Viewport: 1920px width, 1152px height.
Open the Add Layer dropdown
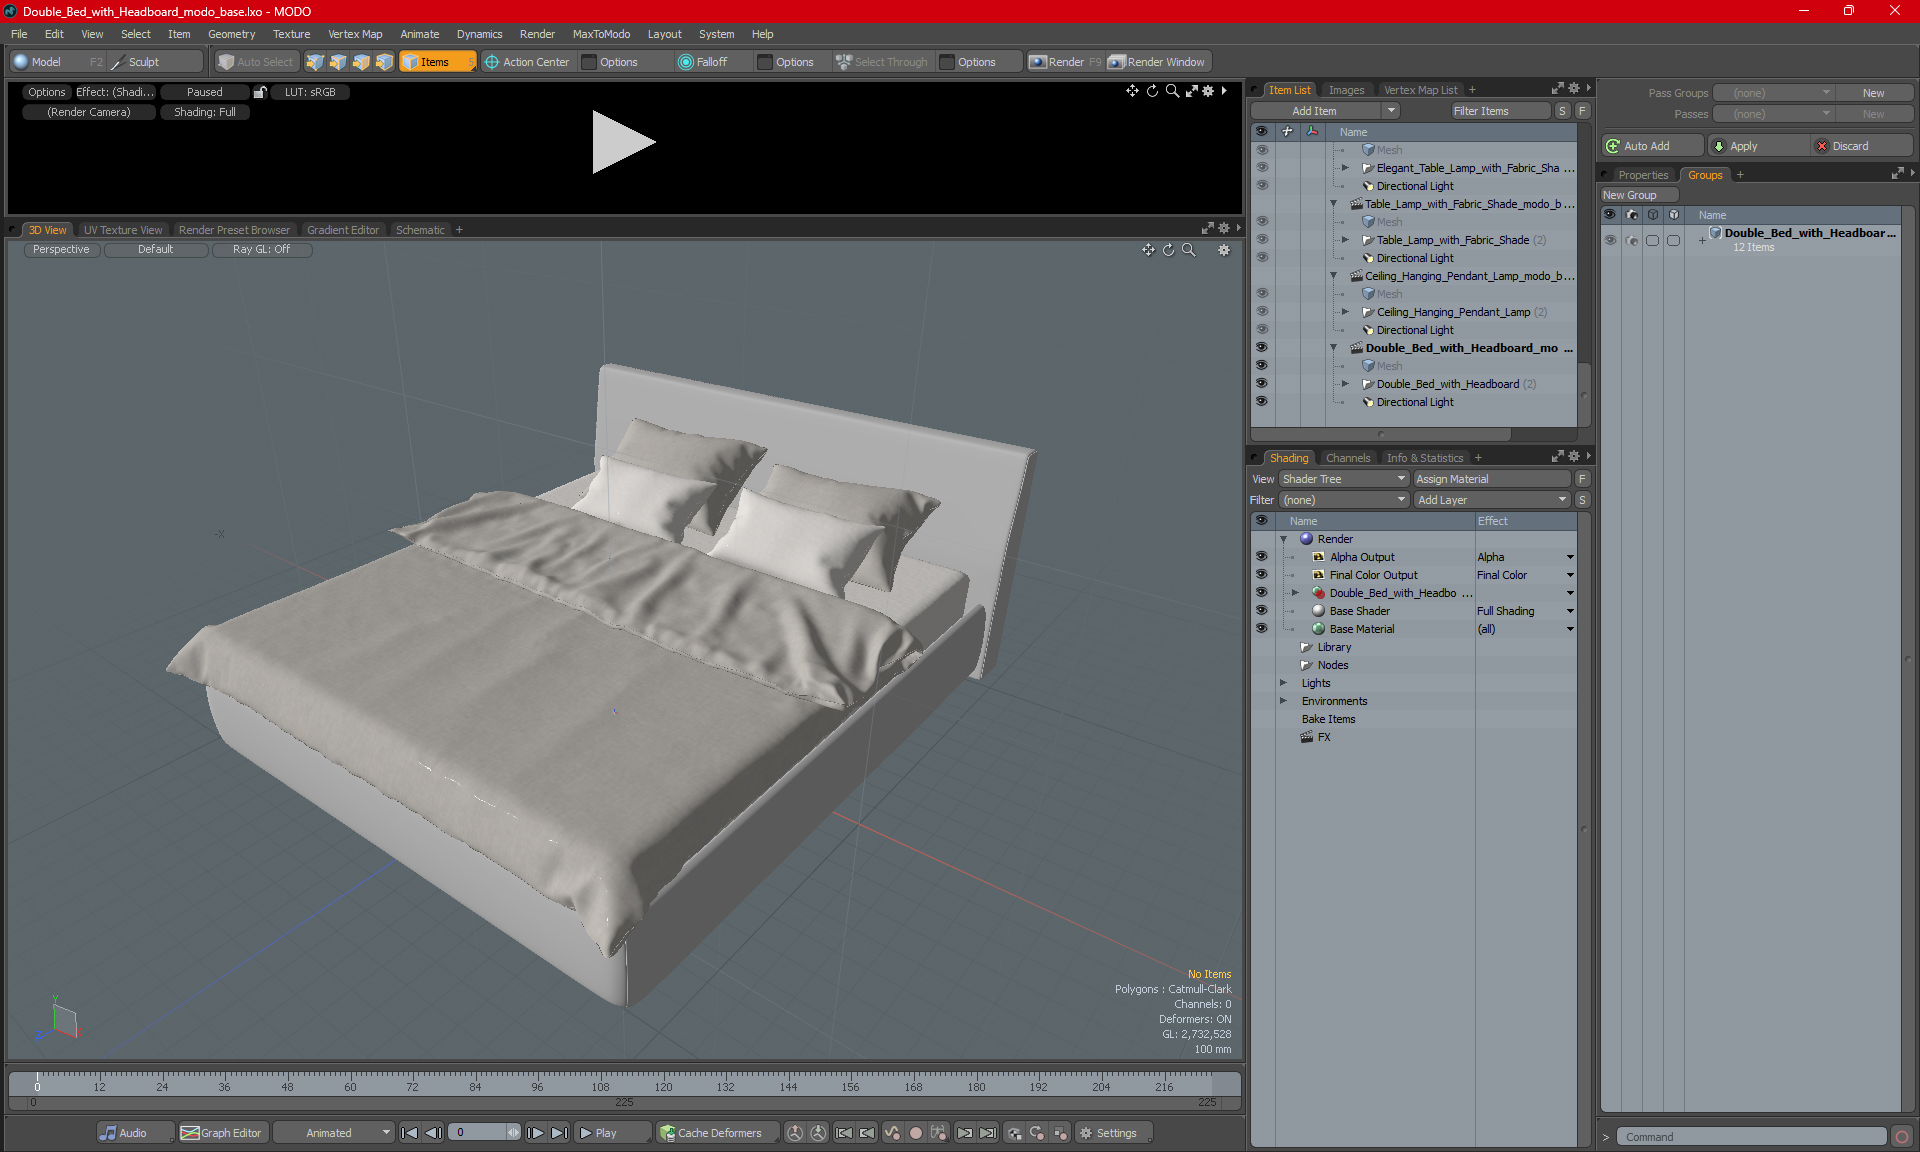(x=1491, y=500)
